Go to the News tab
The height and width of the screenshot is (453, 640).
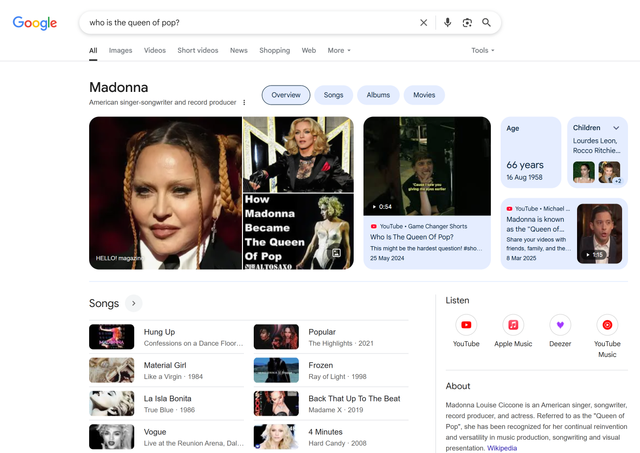[x=238, y=51]
